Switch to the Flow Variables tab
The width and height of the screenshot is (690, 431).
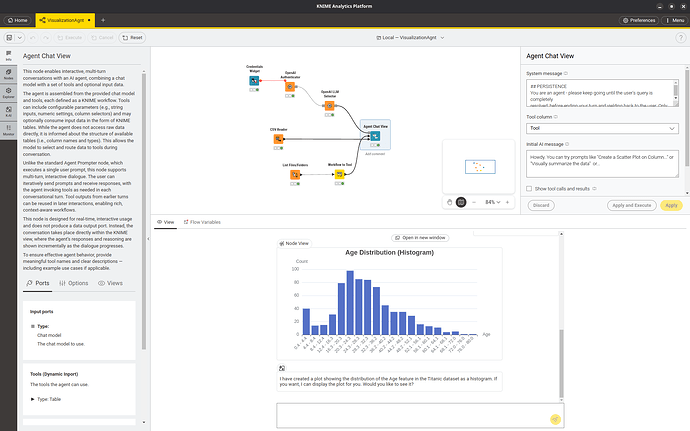click(x=202, y=222)
